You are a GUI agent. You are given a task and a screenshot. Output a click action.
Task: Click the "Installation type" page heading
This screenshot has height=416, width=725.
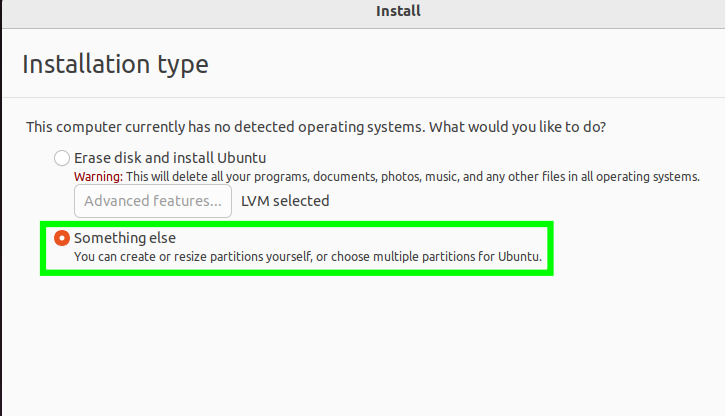point(115,65)
